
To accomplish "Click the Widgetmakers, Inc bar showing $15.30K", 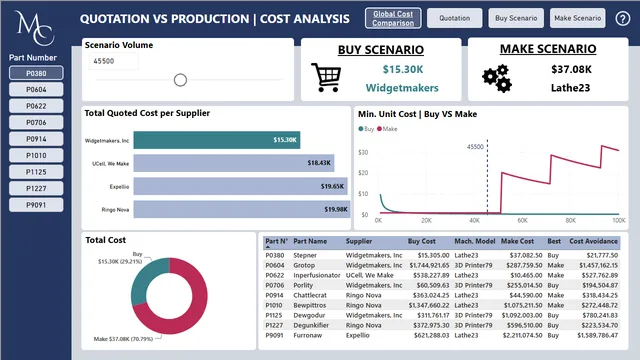I will (x=217, y=140).
